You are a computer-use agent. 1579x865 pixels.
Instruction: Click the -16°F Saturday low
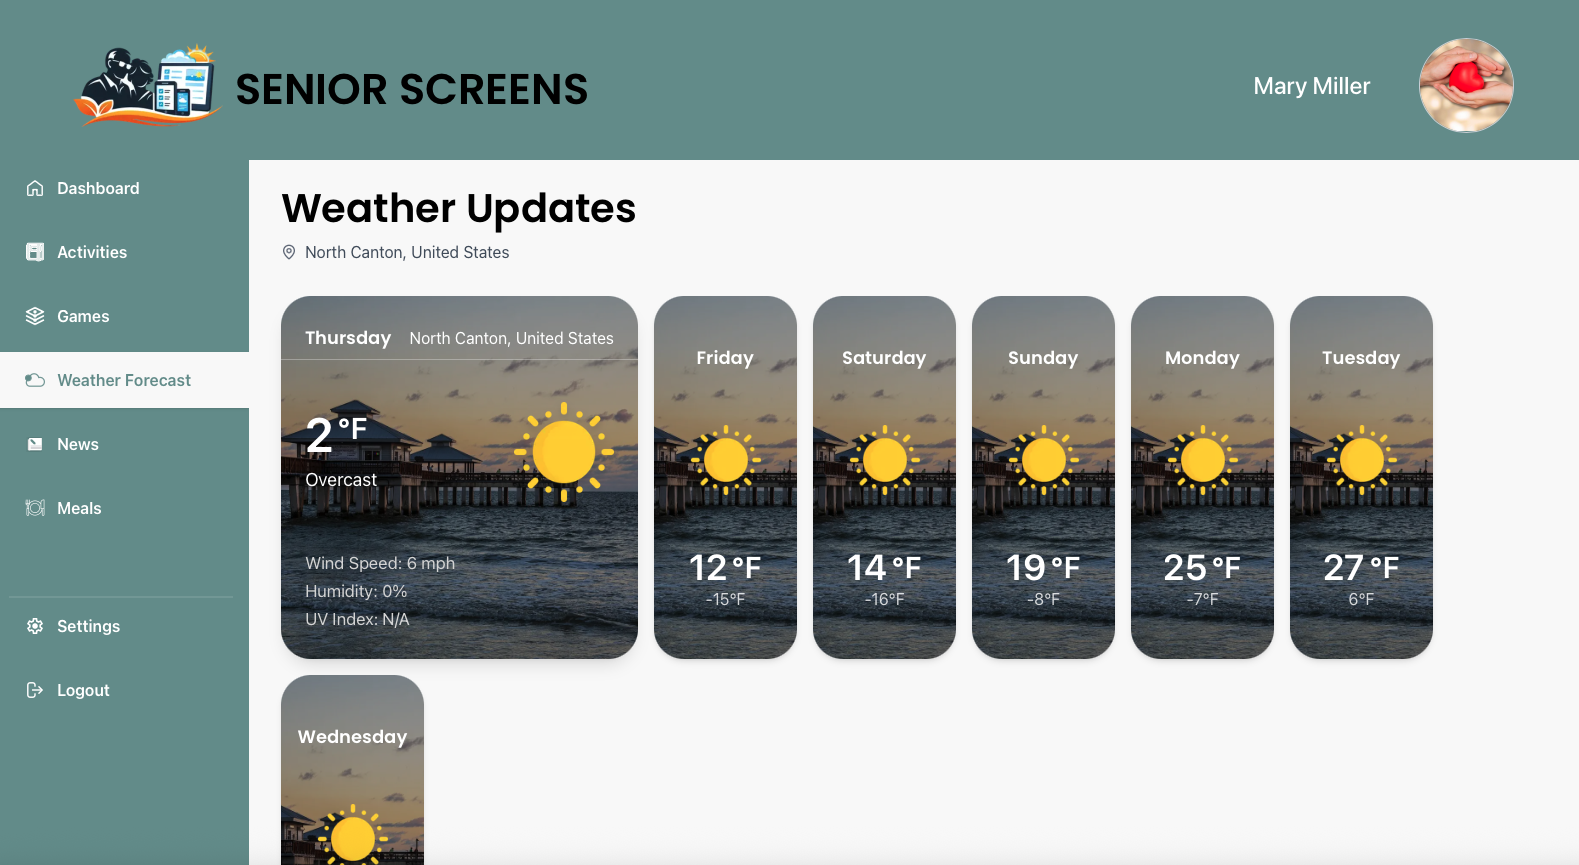[x=884, y=599]
